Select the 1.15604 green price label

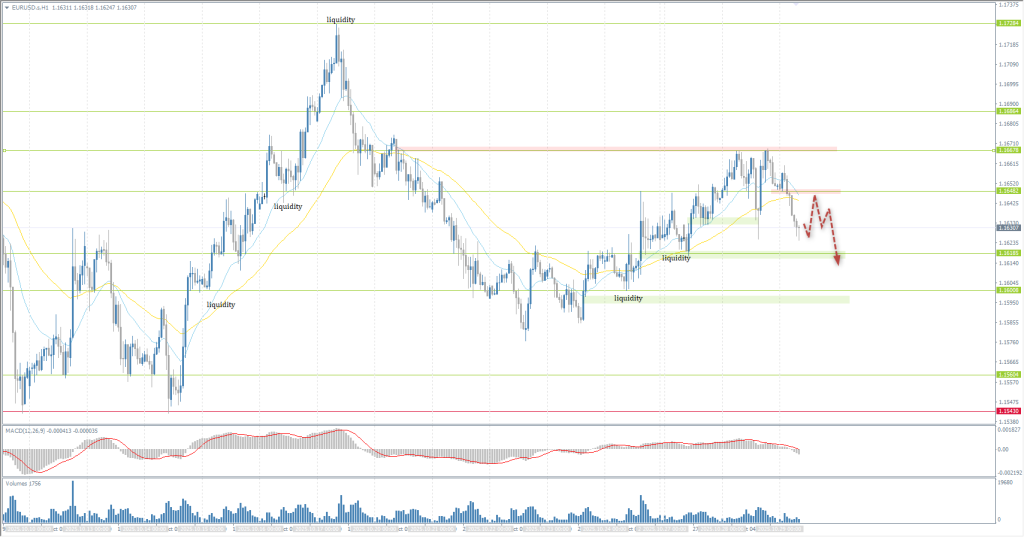click(x=1007, y=375)
